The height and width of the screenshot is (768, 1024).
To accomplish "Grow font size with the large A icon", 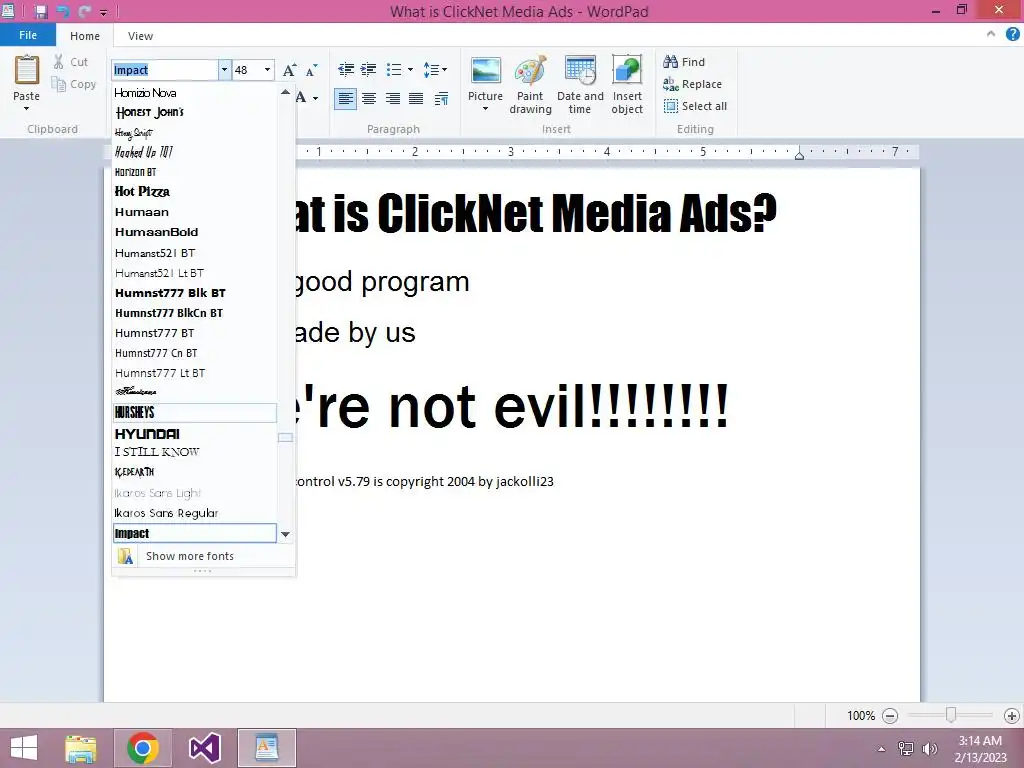I will [x=289, y=70].
